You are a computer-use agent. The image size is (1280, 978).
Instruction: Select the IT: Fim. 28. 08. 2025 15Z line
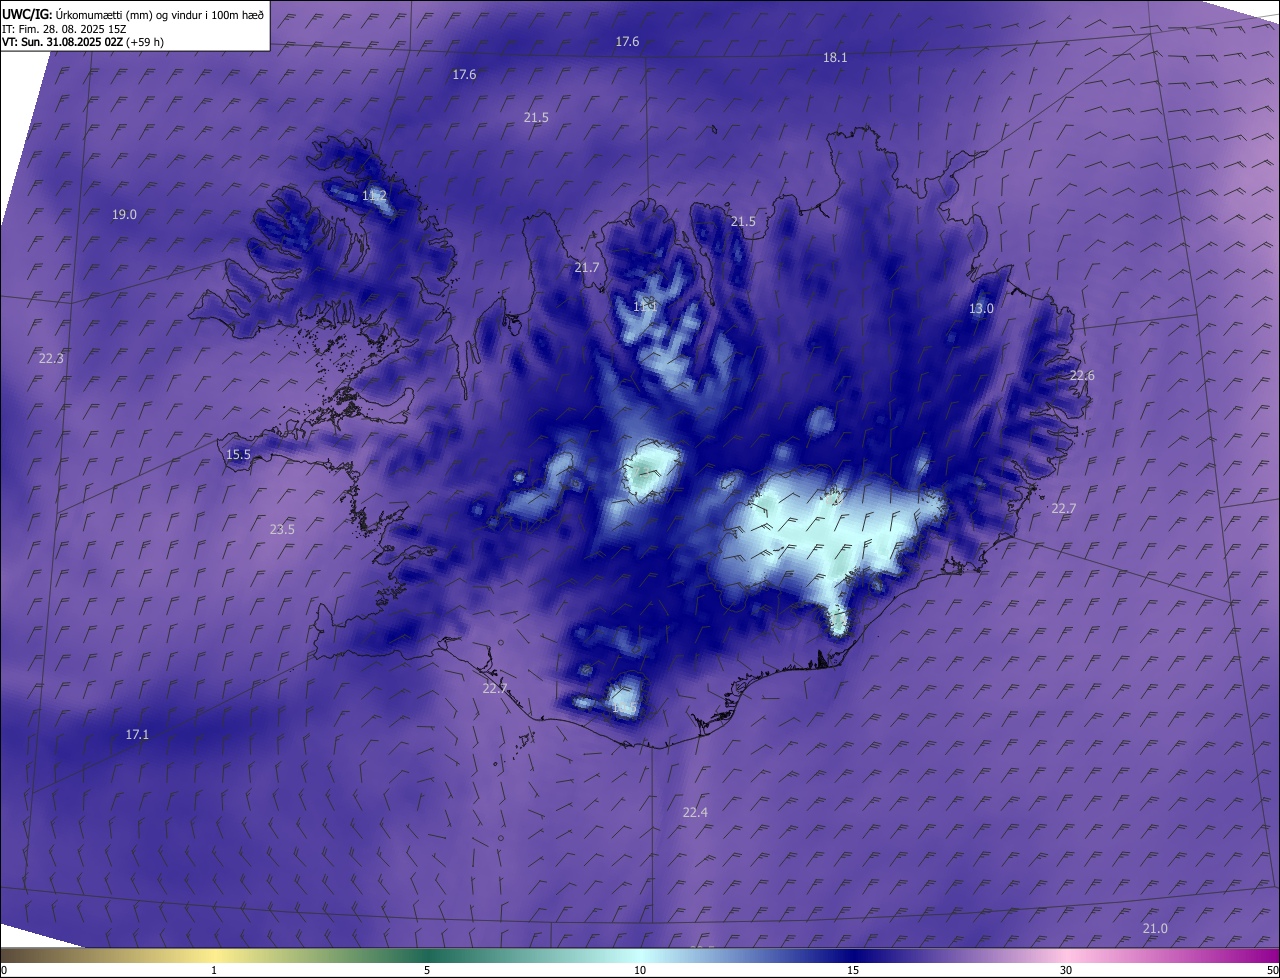(x=64, y=29)
